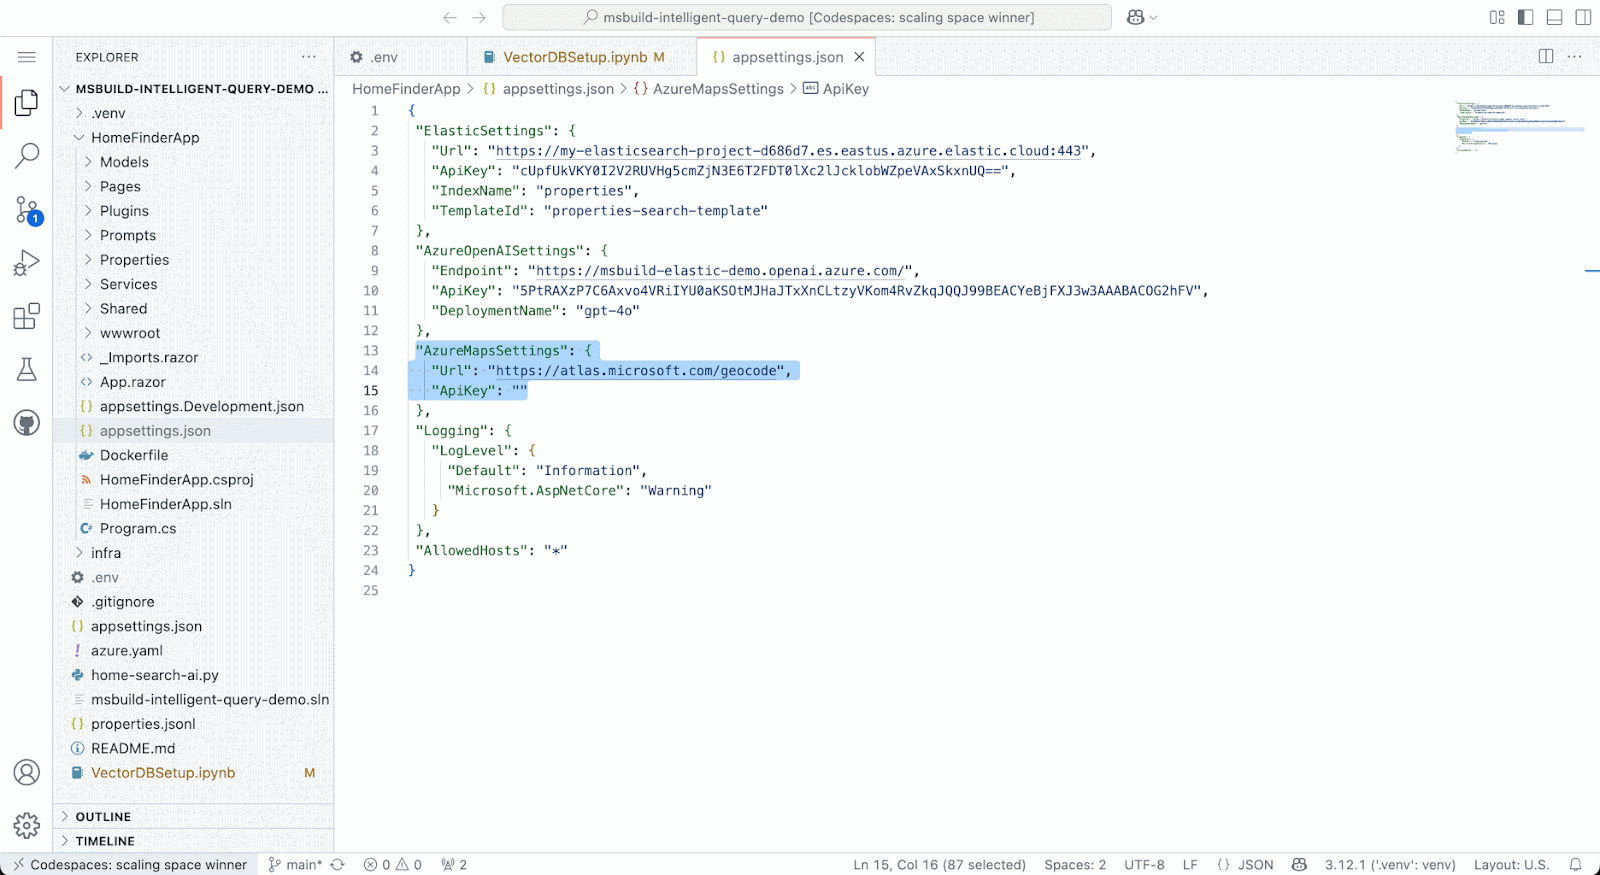Click the Accounts icon
1600x875 pixels.
(x=27, y=772)
